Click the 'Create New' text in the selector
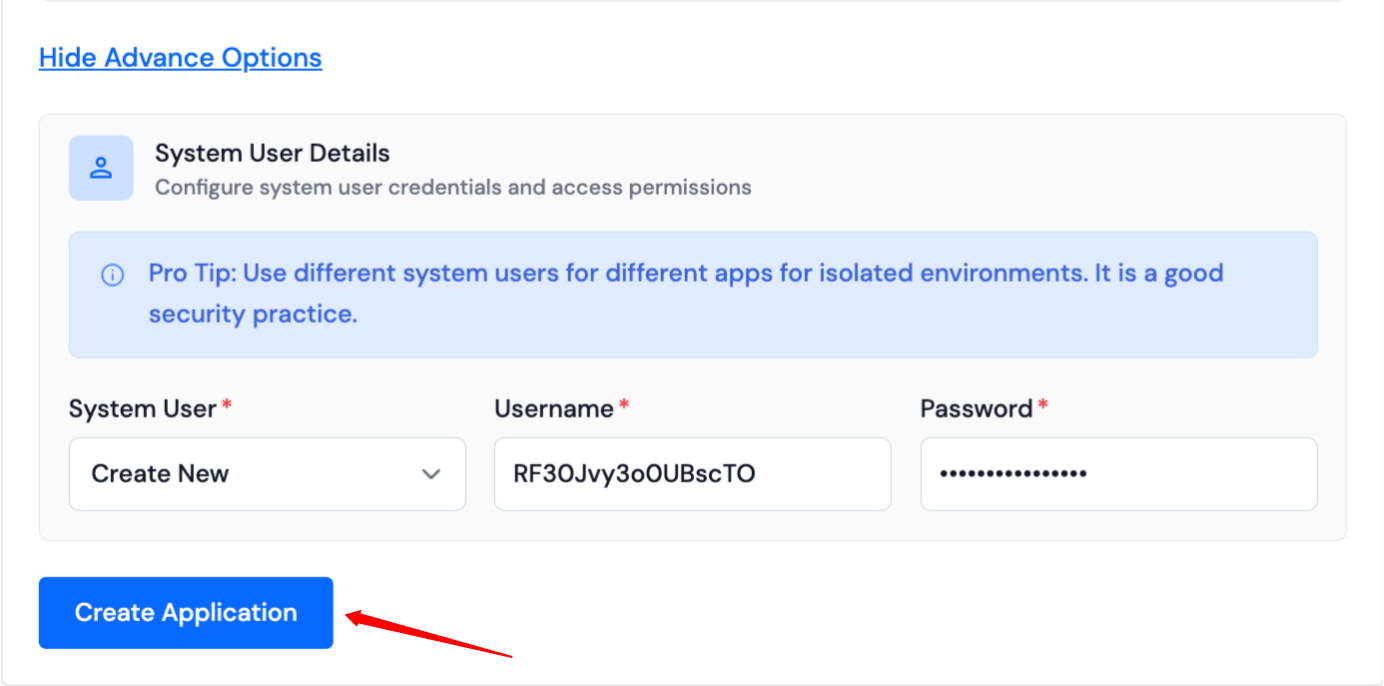The height and width of the screenshot is (686, 1384). pyautogui.click(x=159, y=473)
